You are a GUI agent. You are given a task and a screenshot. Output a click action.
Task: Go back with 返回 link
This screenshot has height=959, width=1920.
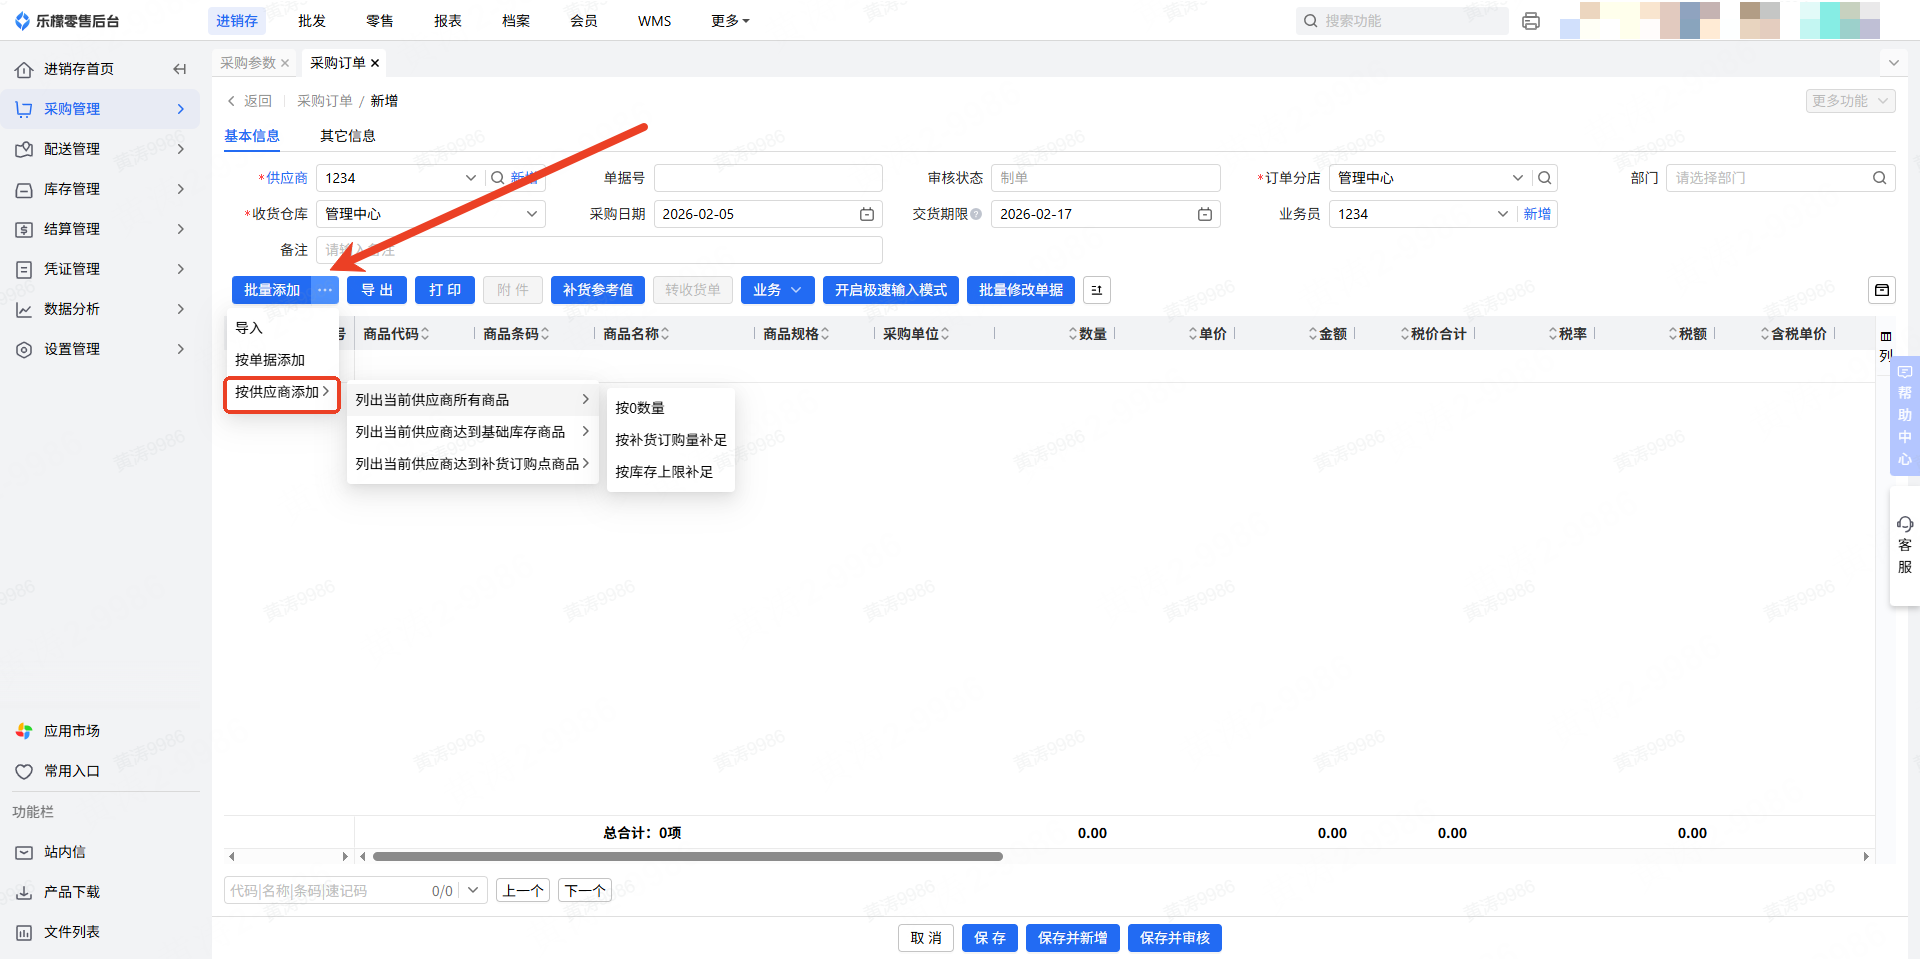coord(250,101)
